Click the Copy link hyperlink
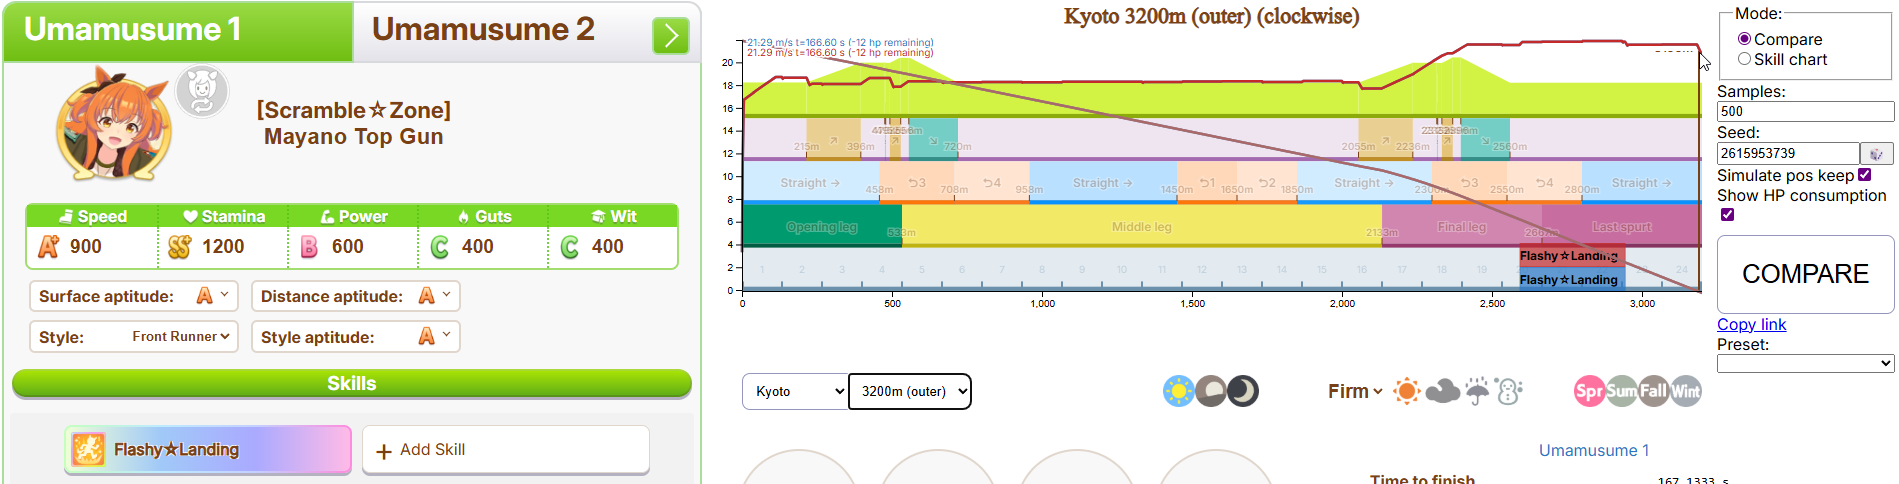This screenshot has height=484, width=1899. coord(1751,324)
